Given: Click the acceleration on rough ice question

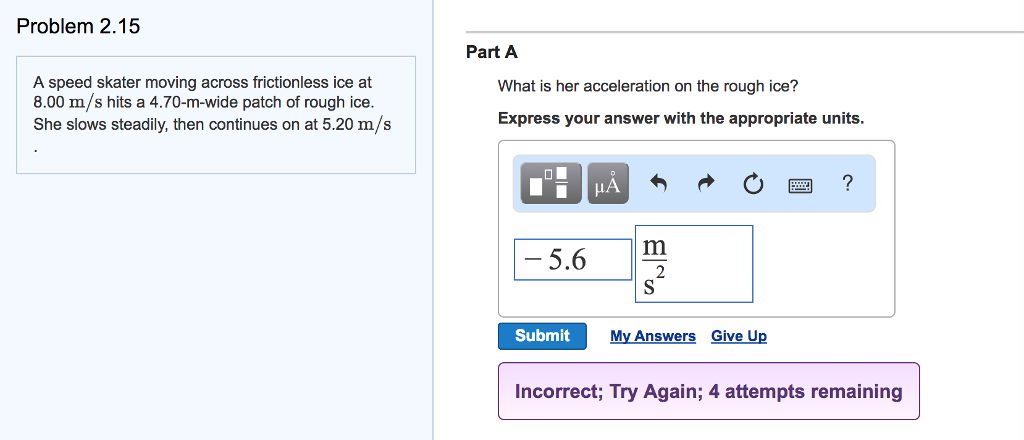Looking at the screenshot, I should tap(648, 86).
